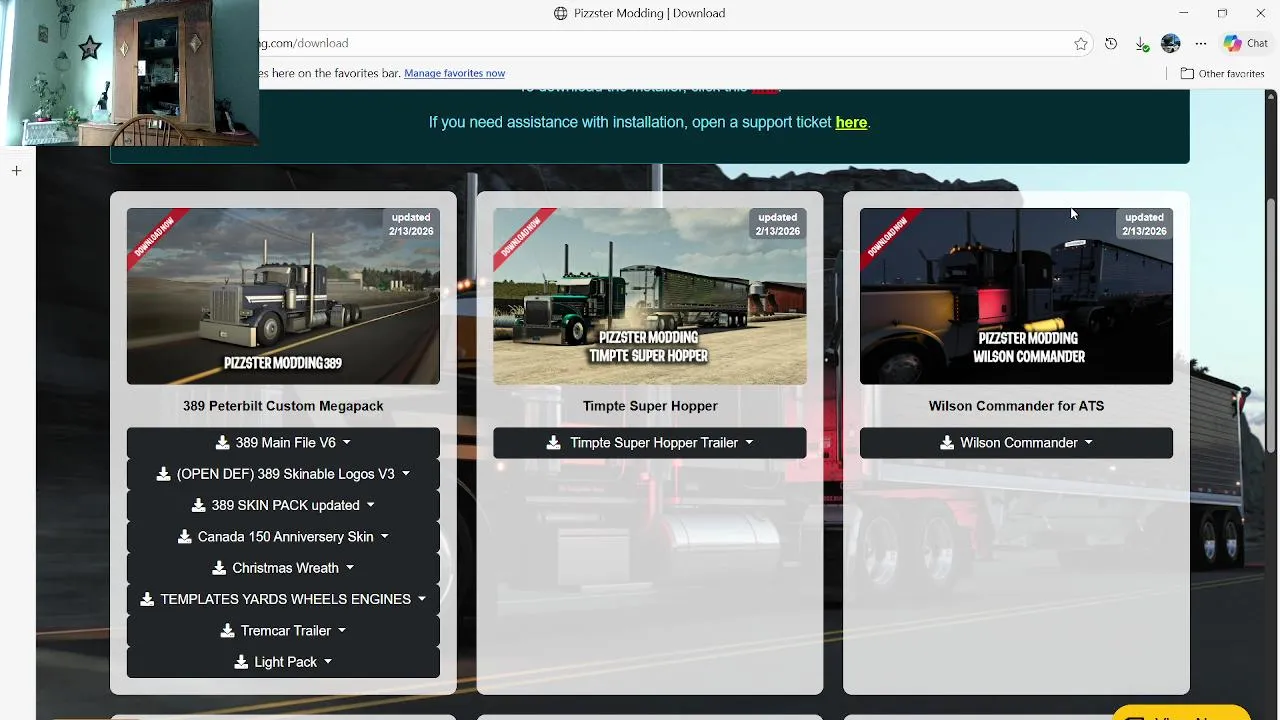Click download icon beside TEMPLATES YARDS WHEELS ENGINES
Screen dimensions: 1280x720
(148, 599)
